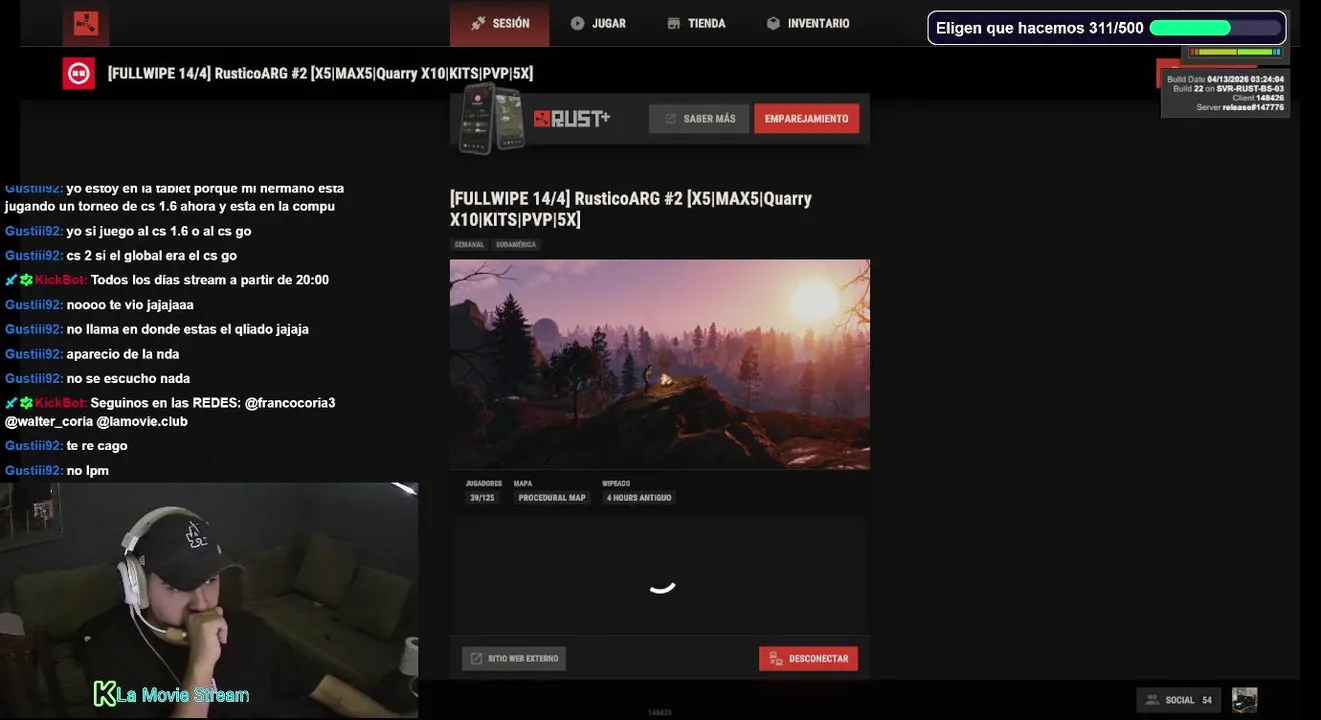
Task: Click the external link icon on Sitio Web Externo
Action: [x=476, y=659]
